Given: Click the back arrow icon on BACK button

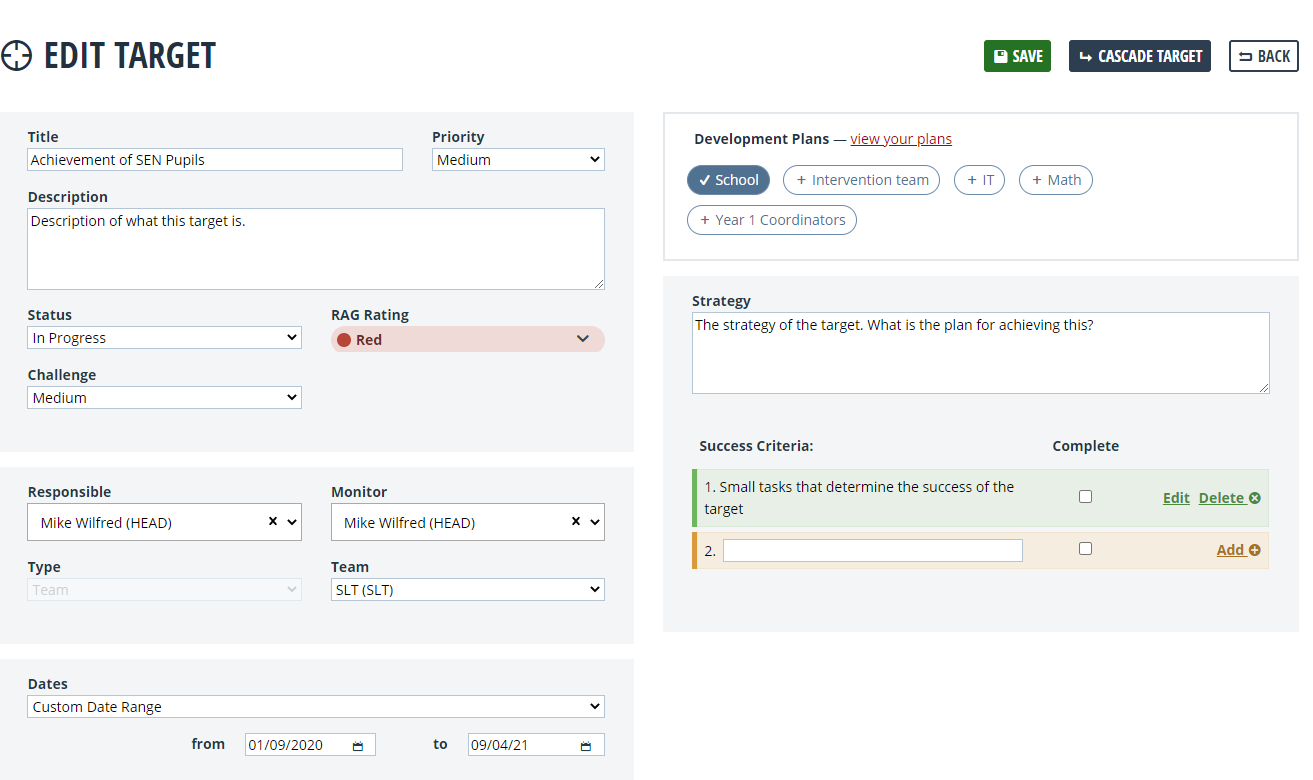Looking at the screenshot, I should (1242, 56).
